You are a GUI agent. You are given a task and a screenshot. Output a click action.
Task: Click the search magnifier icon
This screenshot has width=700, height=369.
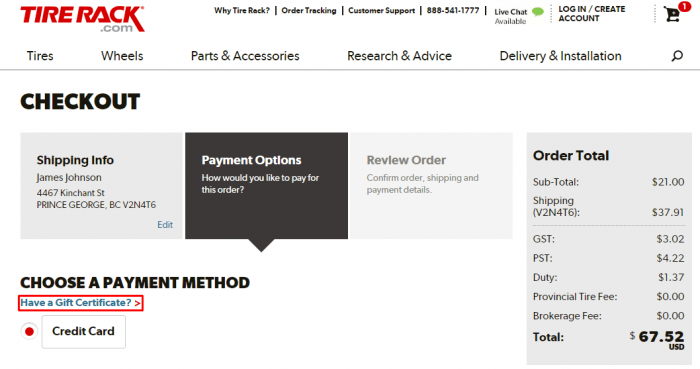tap(677, 56)
